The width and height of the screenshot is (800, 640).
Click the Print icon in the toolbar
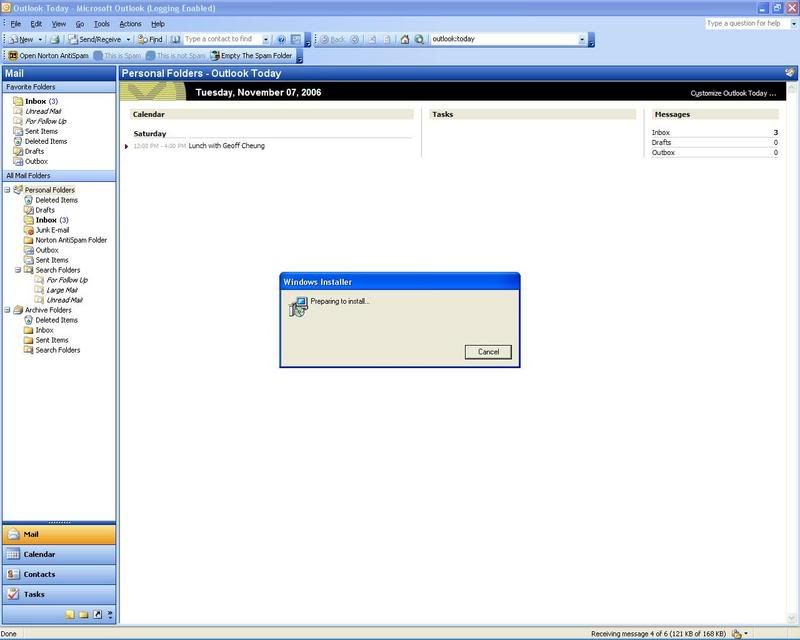click(x=56, y=39)
